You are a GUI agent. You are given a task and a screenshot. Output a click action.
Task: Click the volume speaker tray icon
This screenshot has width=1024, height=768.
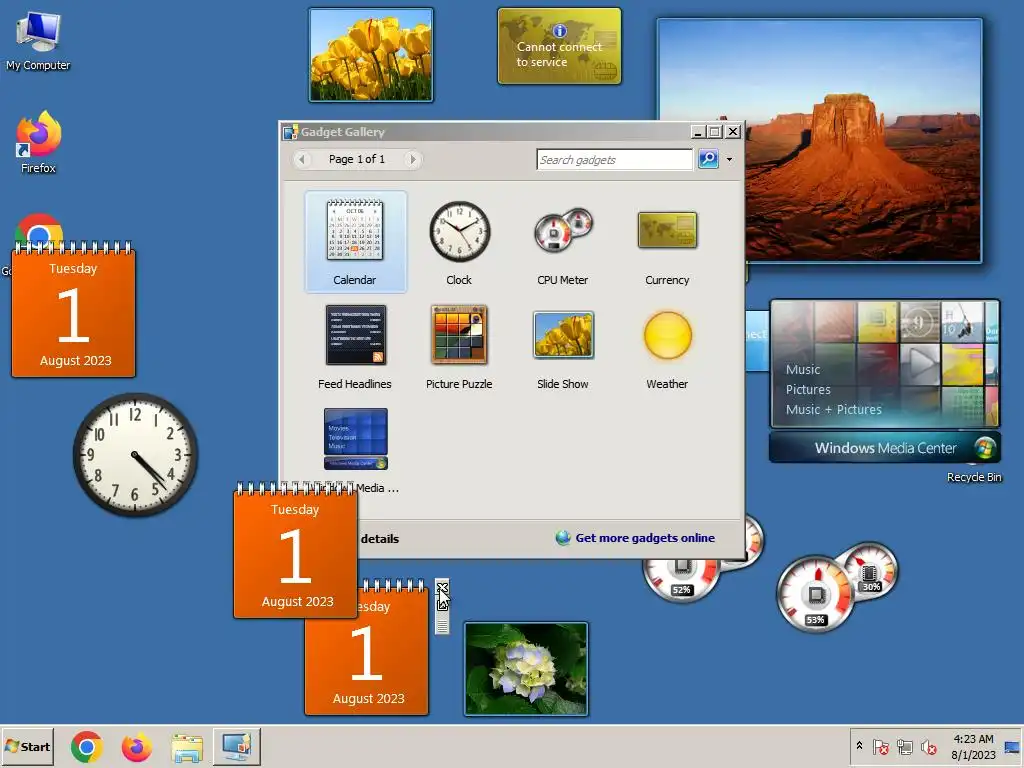929,746
